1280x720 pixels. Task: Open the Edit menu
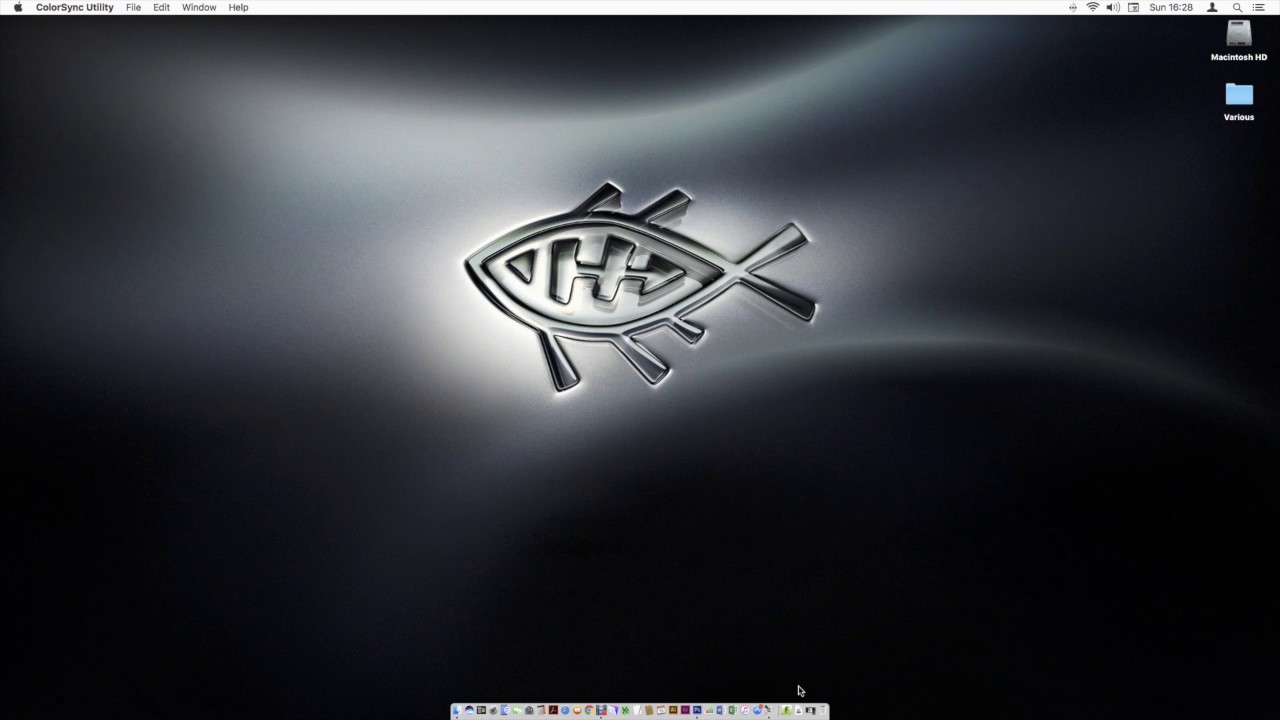[x=161, y=7]
